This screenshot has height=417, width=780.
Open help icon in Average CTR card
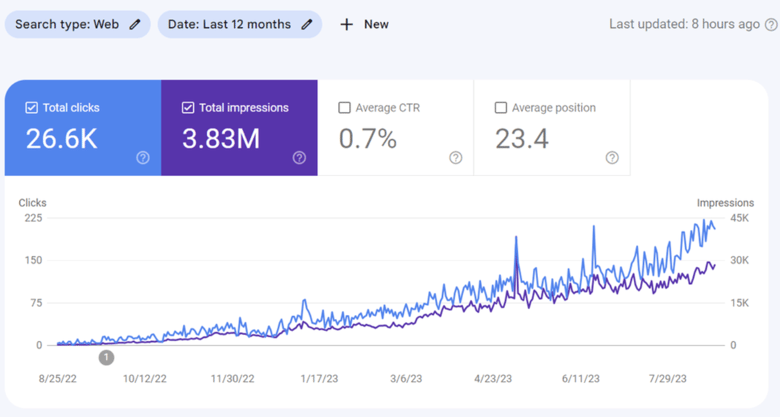pos(456,158)
